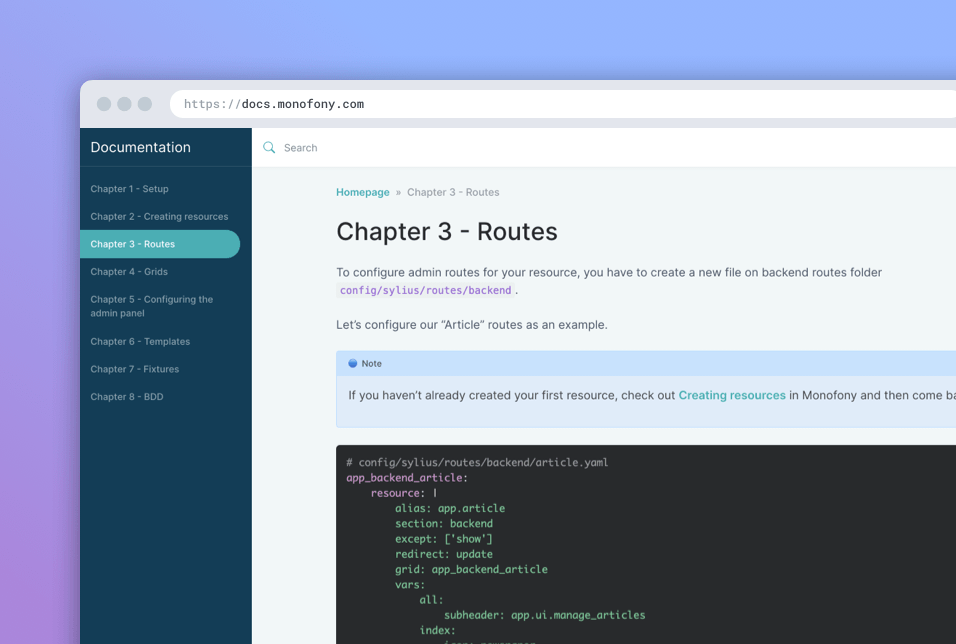Go to Chapter 4 - Grids
Screen dimensions: 956x644
[129, 272]
